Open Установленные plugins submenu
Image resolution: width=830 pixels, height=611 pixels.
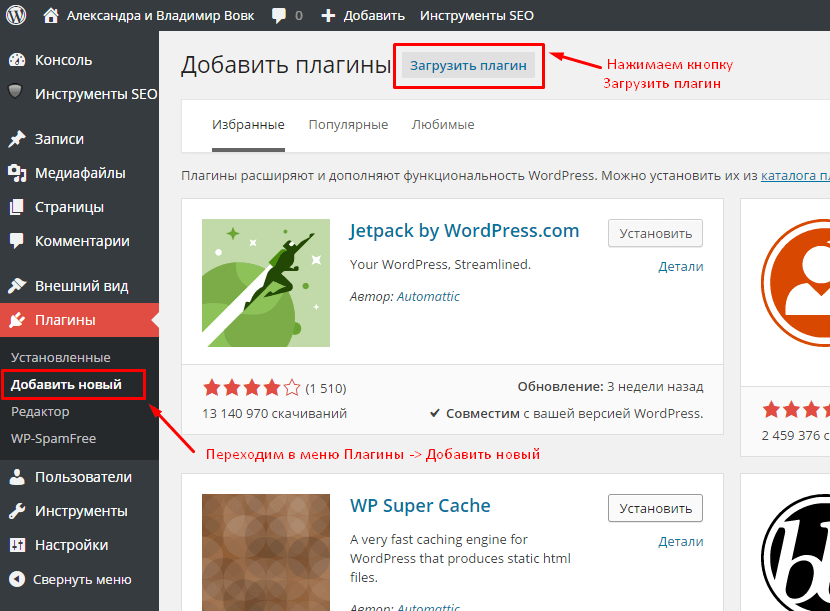(x=60, y=357)
